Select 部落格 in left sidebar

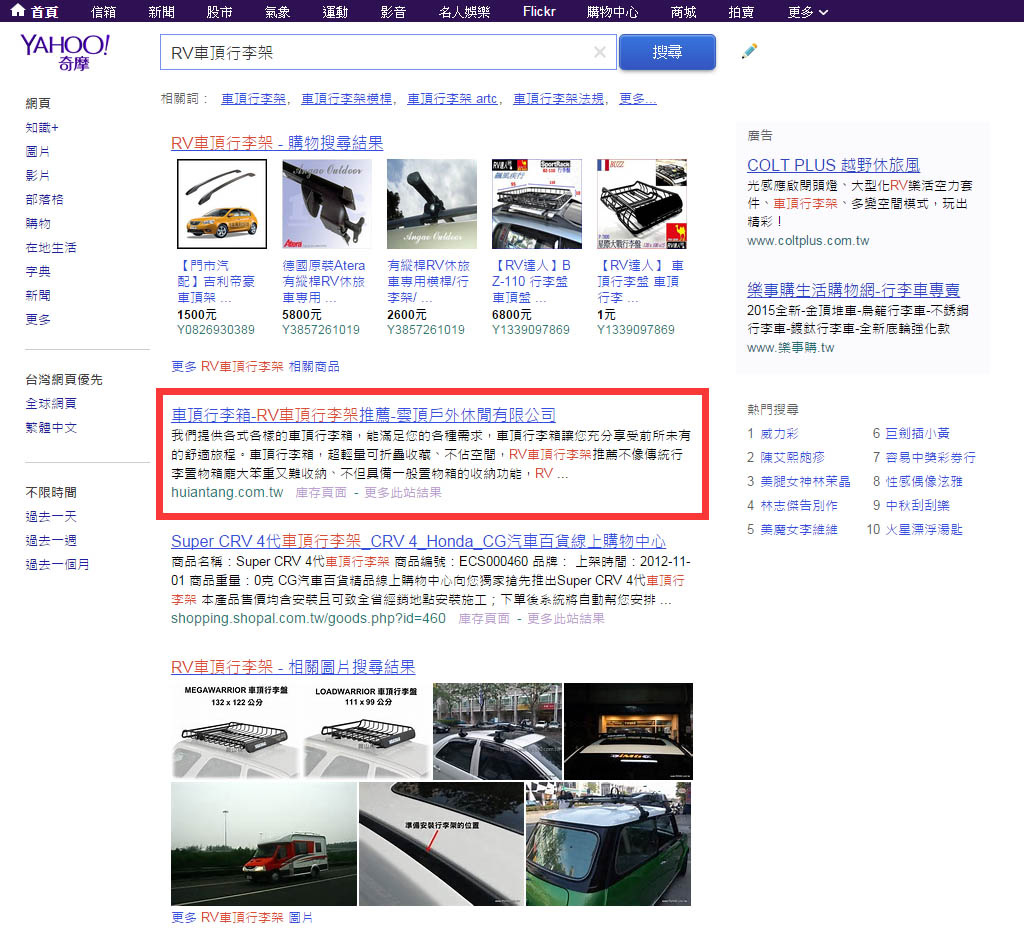click(44, 200)
